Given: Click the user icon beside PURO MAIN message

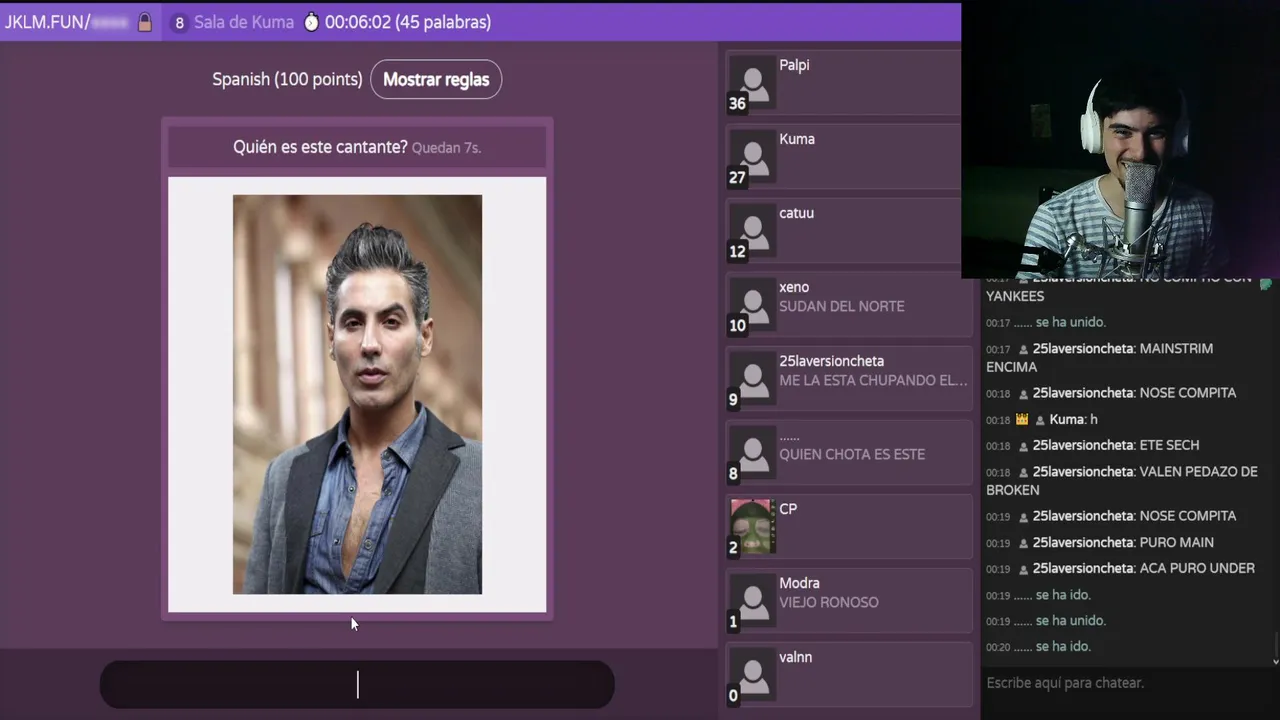Looking at the screenshot, I should tap(1023, 543).
